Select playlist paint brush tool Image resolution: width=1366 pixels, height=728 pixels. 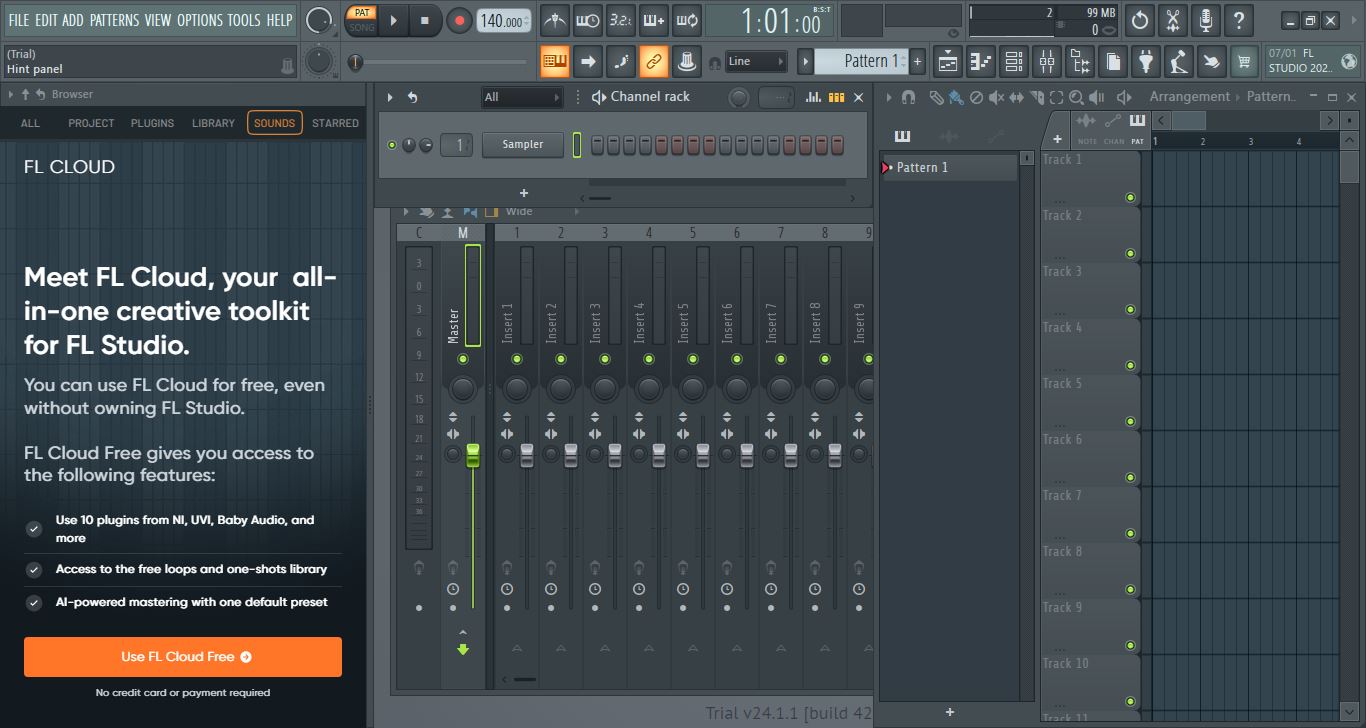pos(956,97)
